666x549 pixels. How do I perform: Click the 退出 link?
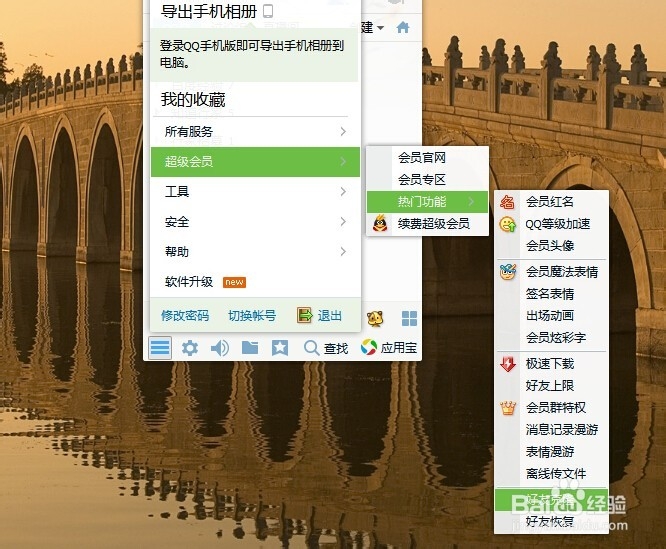coord(330,315)
